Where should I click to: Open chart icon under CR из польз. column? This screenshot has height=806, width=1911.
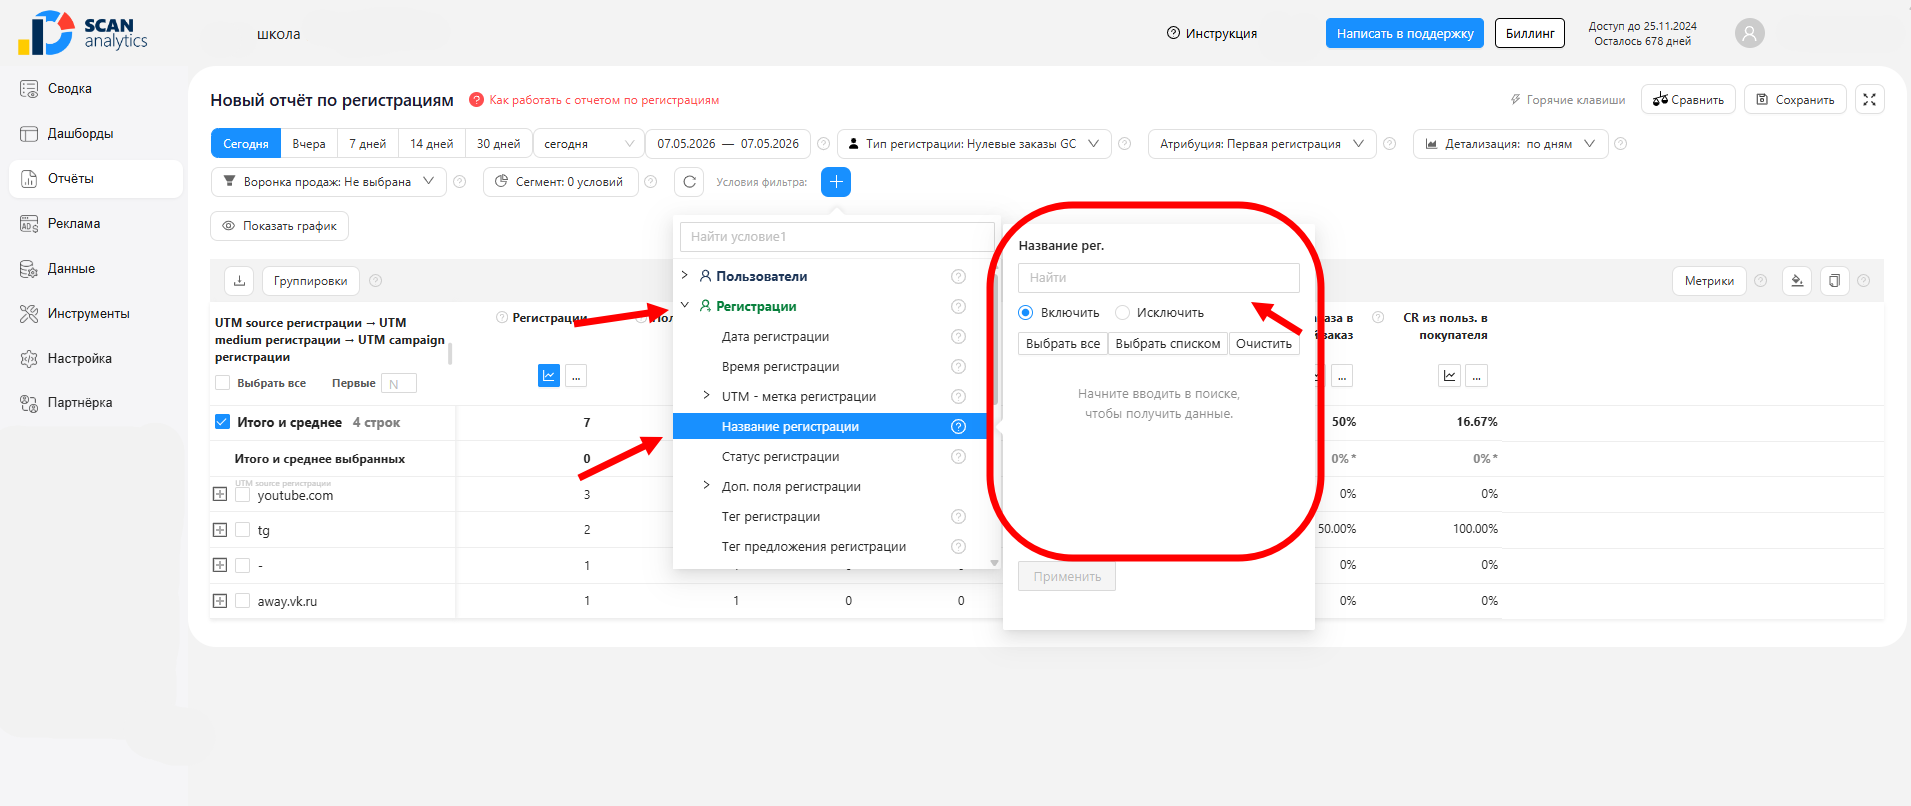pyautogui.click(x=1449, y=376)
